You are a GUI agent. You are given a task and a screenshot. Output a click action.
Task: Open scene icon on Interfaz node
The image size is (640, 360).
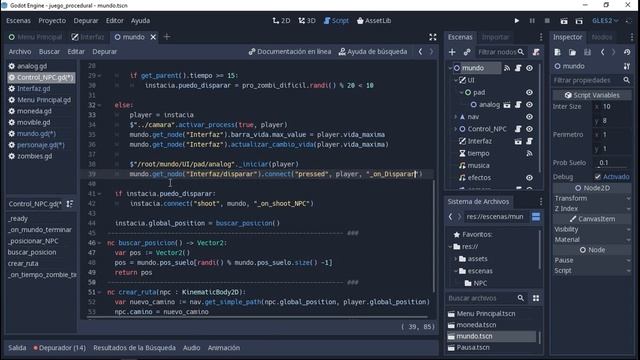(518, 141)
